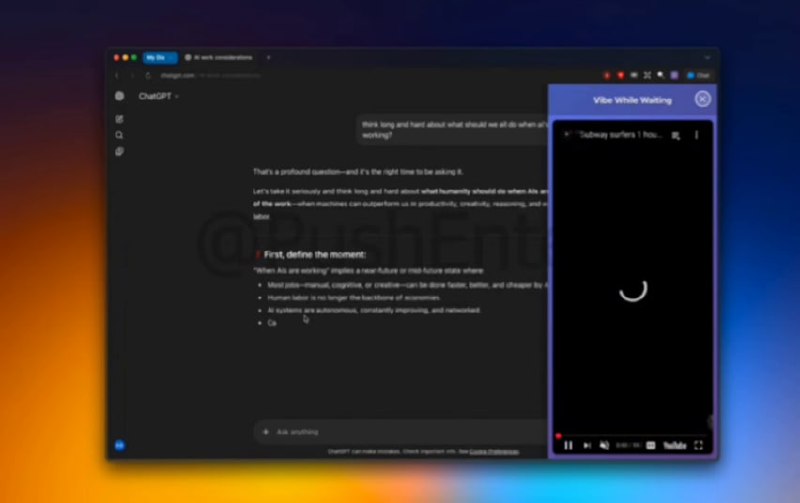Unmute the YouTube video player
The width and height of the screenshot is (800, 503).
(604, 445)
